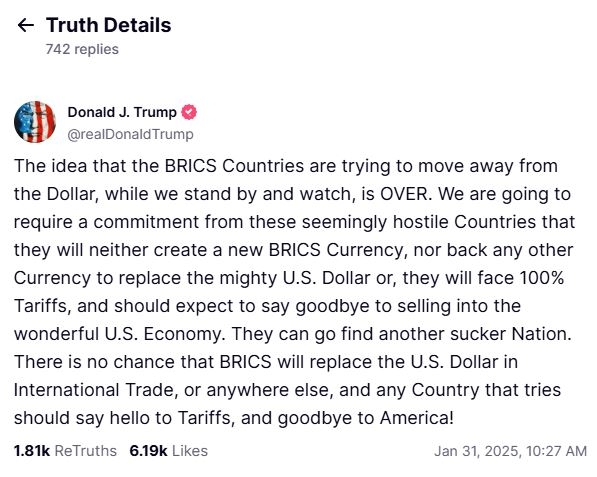Open the @realDonaldTrump handle
The image size is (597, 477).
130,134
